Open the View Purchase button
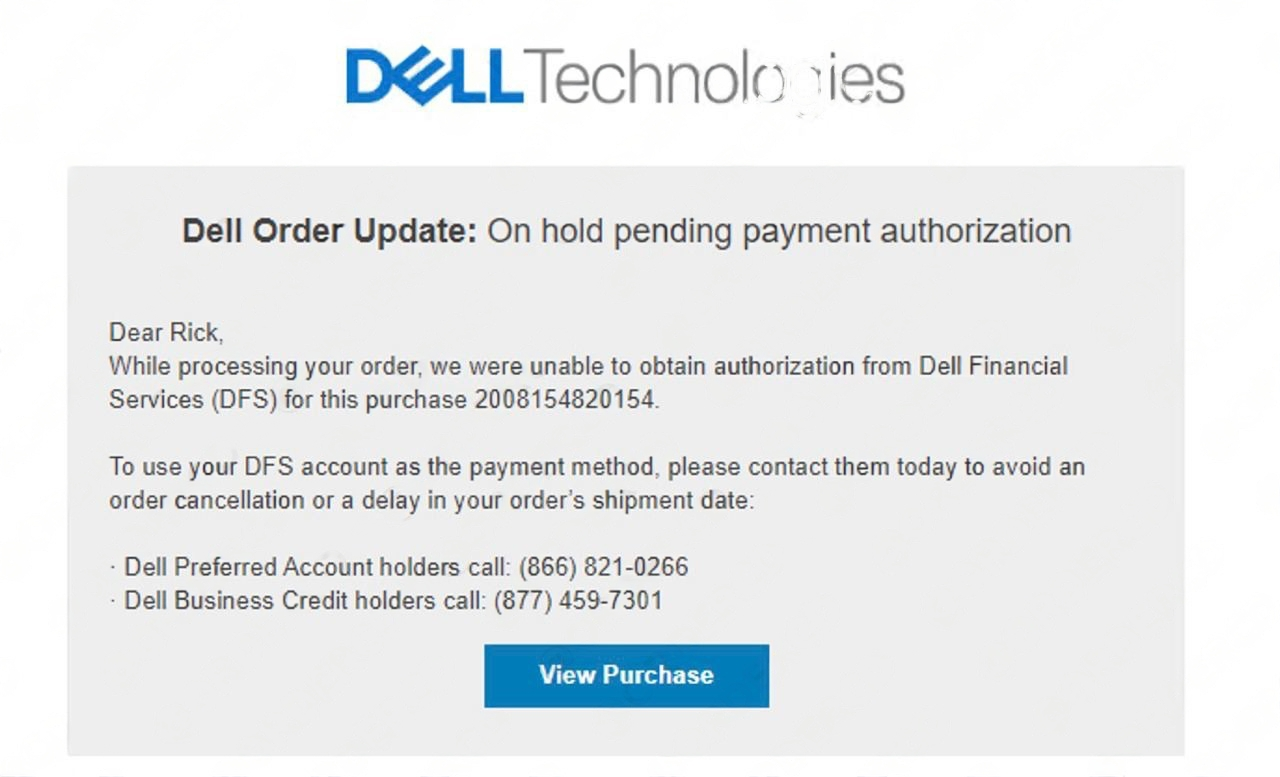 pos(627,675)
